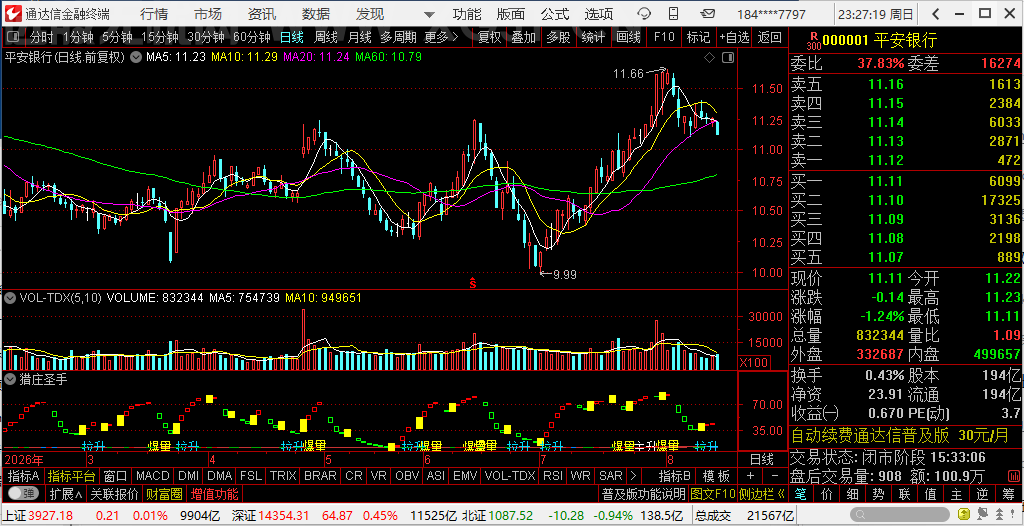The height and width of the screenshot is (526, 1024).
Task: Click the customer service headset icon
Action: click(x=644, y=14)
